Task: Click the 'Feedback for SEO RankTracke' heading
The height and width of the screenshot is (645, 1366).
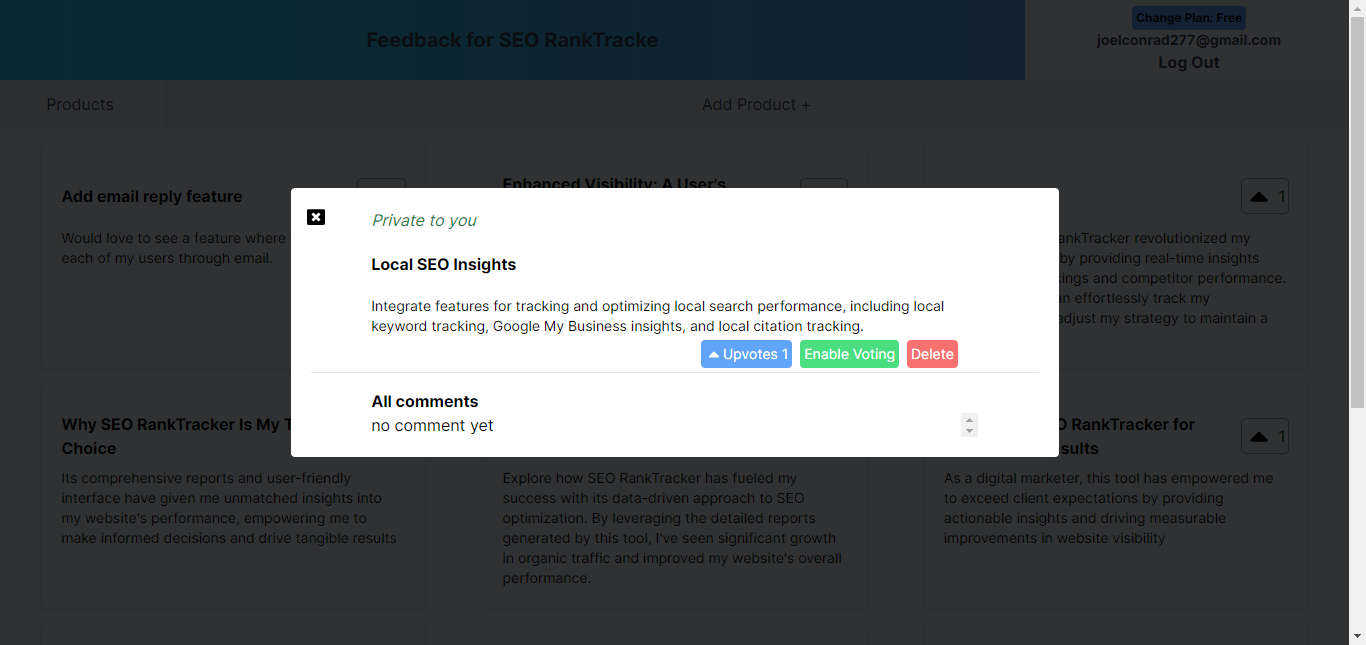Action: 512,40
